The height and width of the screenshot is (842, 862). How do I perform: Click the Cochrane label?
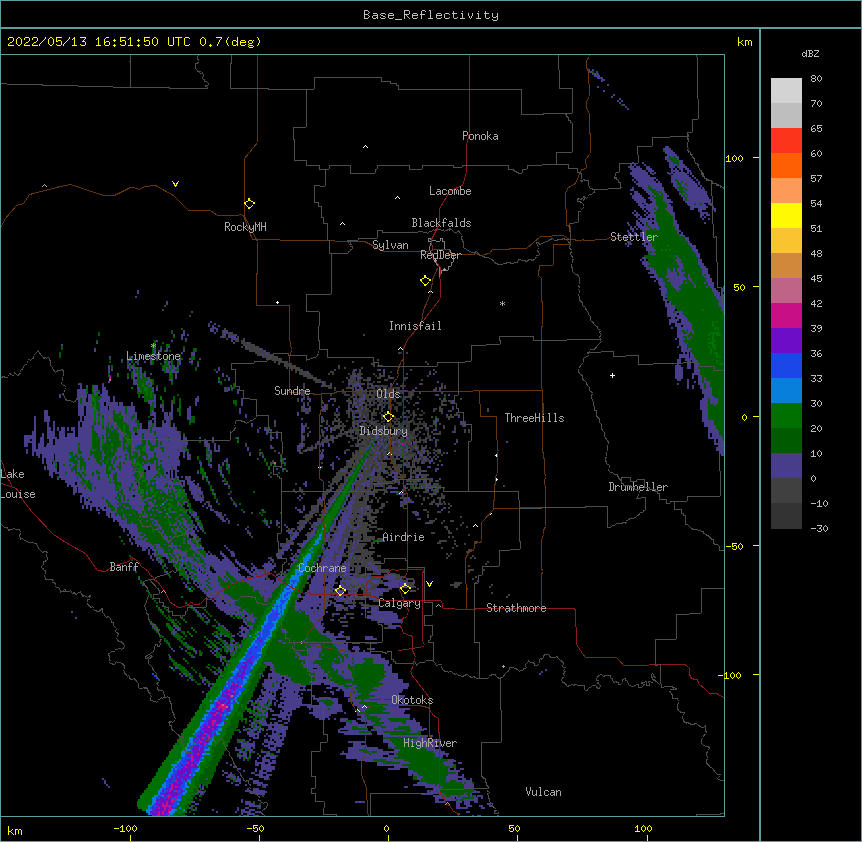[x=322, y=568]
